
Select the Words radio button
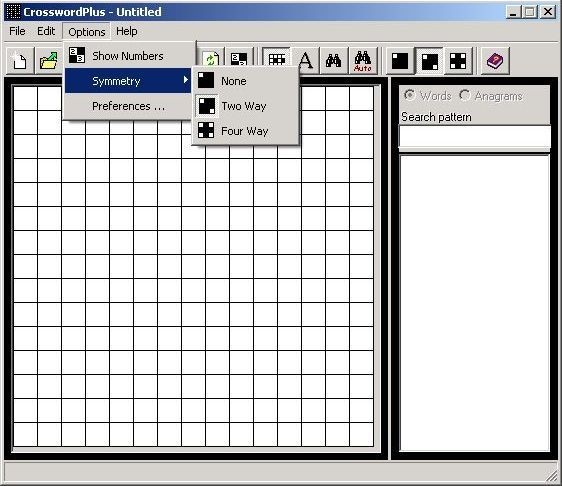tap(427, 96)
